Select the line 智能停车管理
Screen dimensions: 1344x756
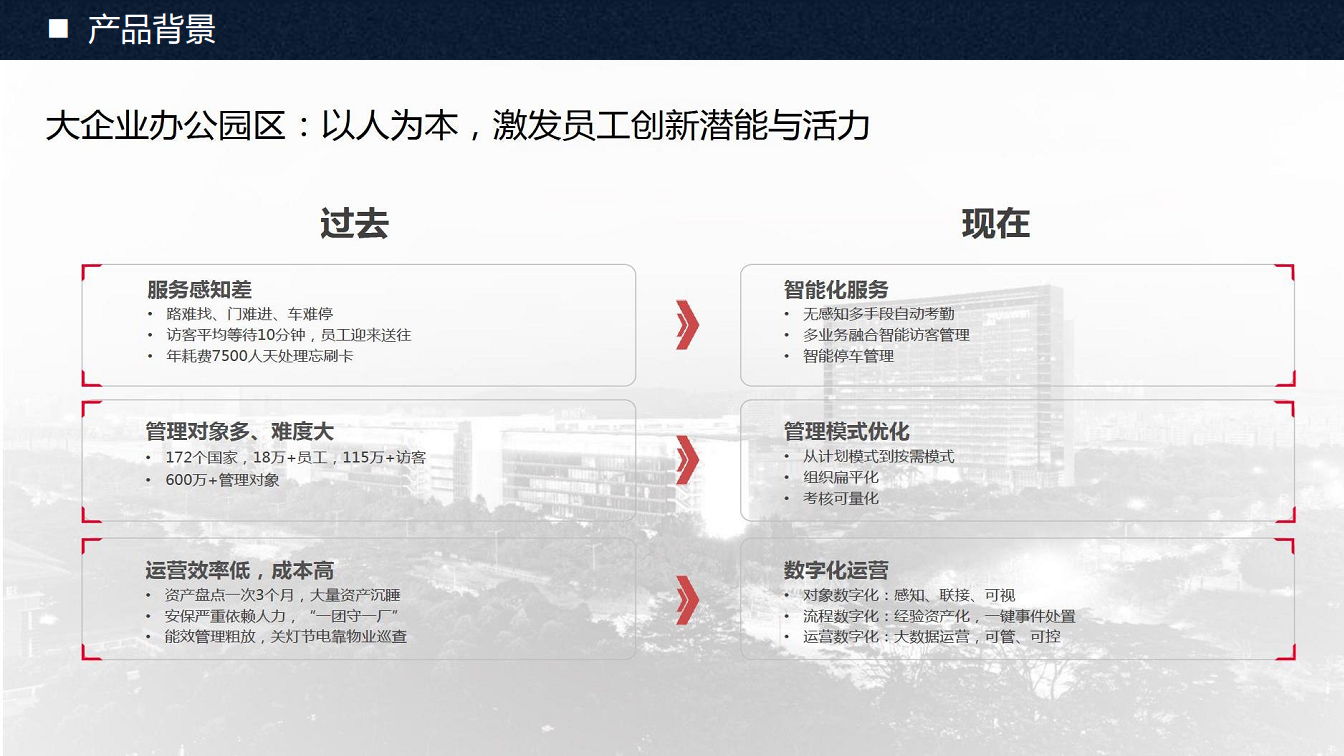[x=848, y=356]
